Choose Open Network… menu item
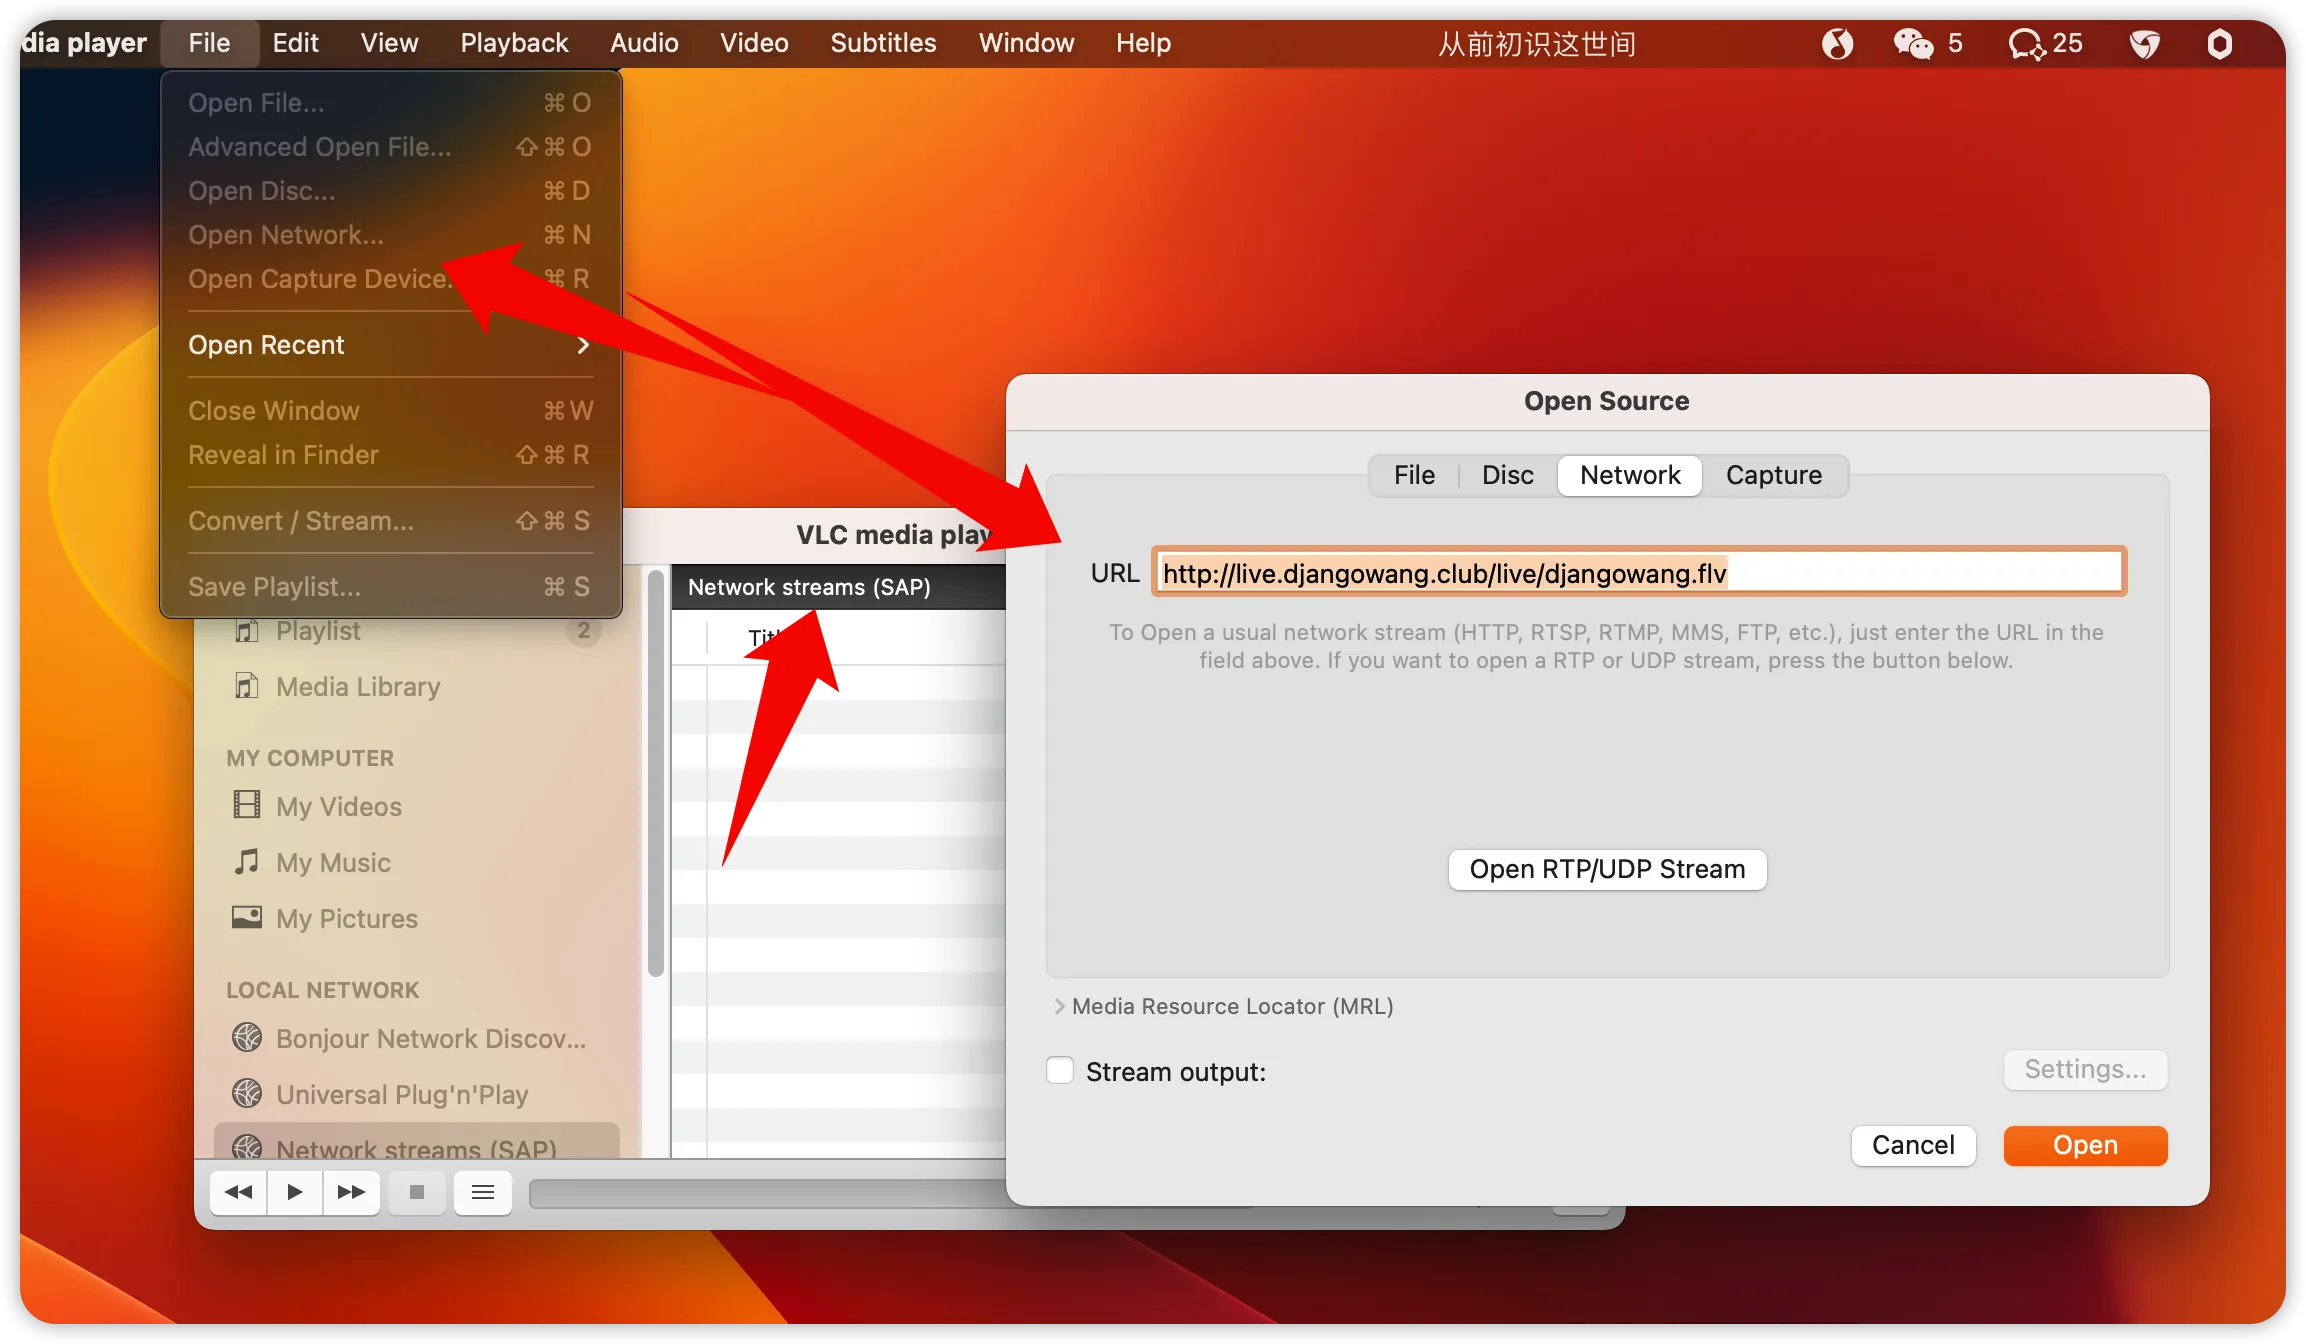 [x=390, y=235]
